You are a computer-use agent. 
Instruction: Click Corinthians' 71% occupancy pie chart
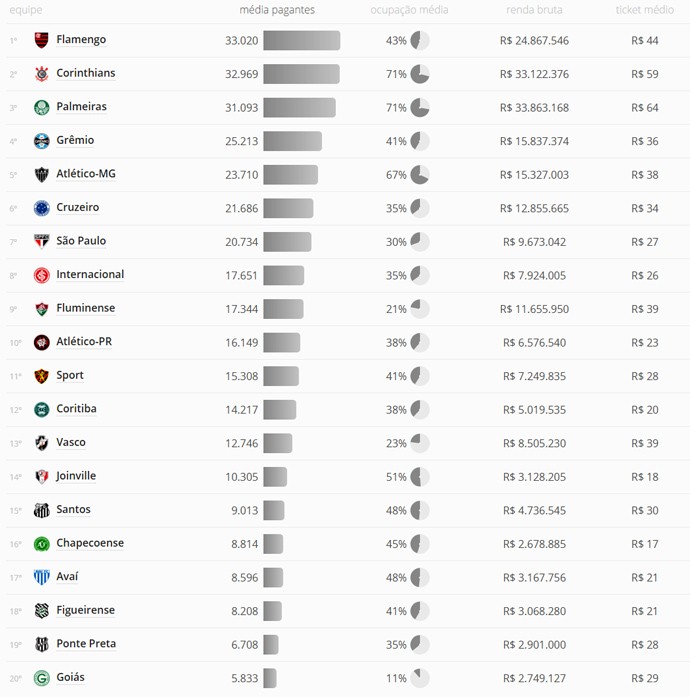click(x=420, y=74)
